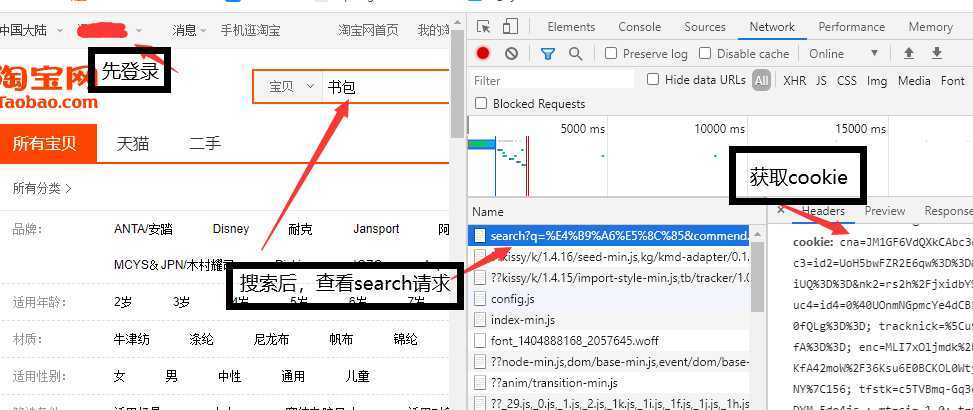973x410 pixels.
Task: Select material 帆布
Action: click(x=341, y=339)
